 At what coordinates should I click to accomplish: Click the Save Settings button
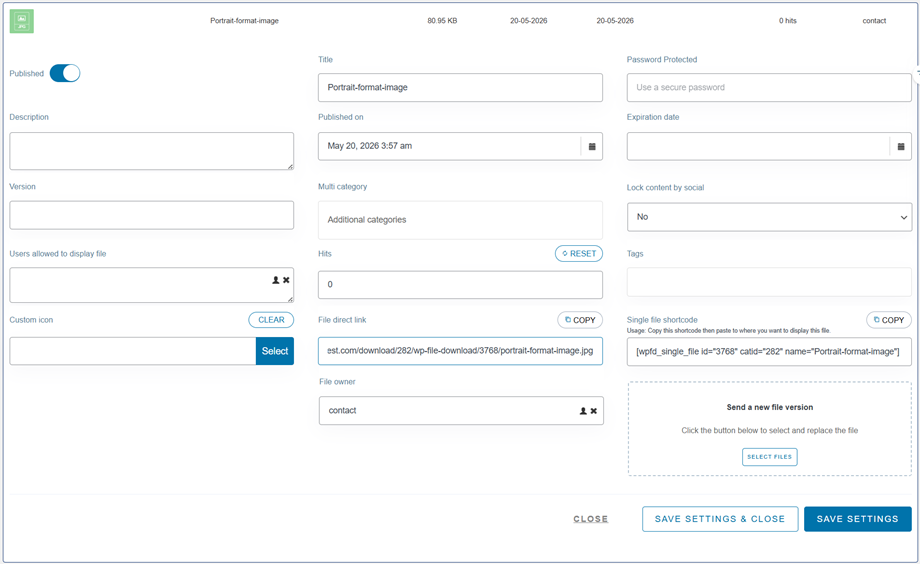(857, 519)
